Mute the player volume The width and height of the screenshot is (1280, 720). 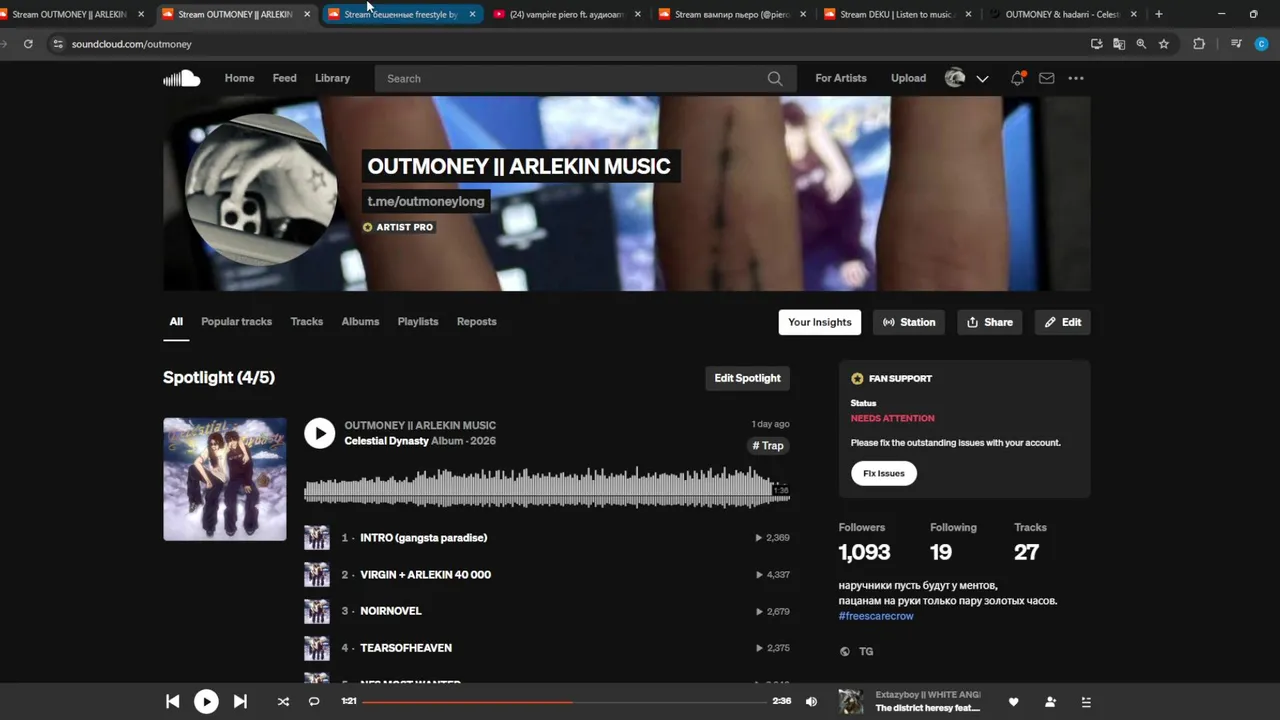pos(811,702)
